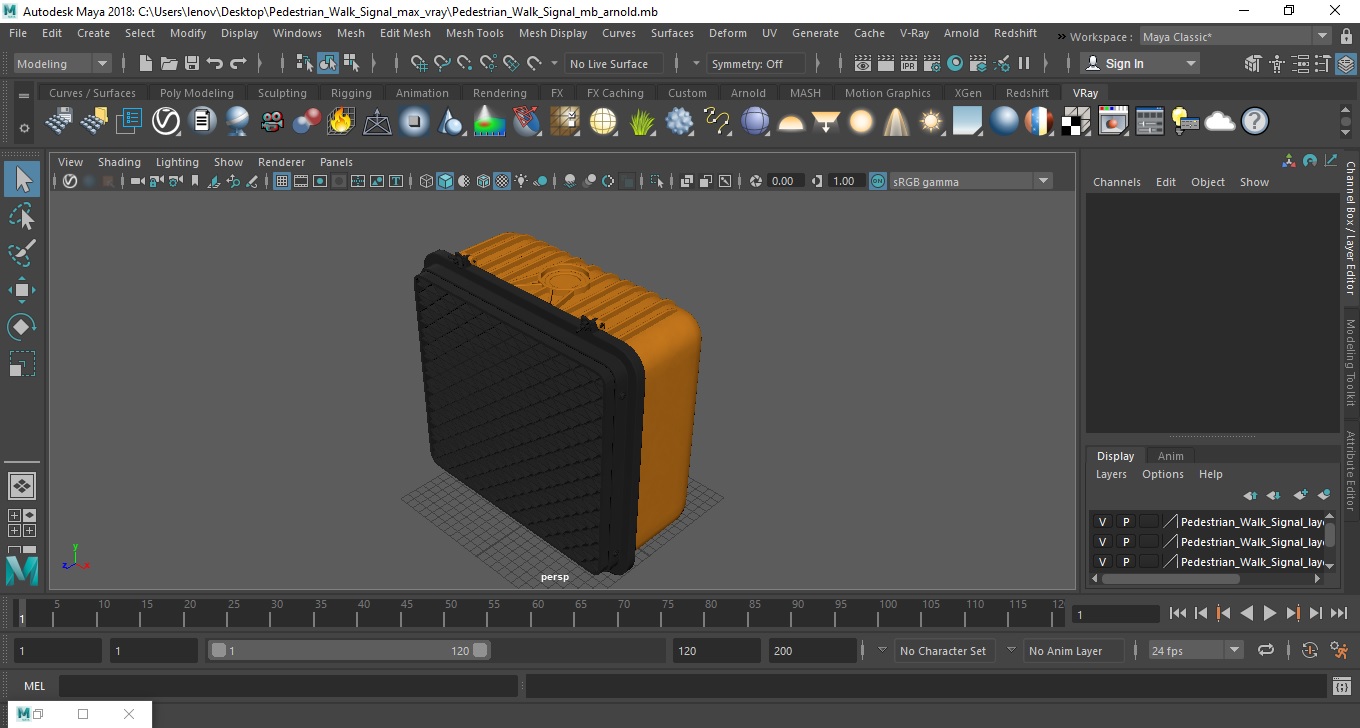Pause rendering with pause icon
This screenshot has width=1360, height=728.
[1024, 63]
